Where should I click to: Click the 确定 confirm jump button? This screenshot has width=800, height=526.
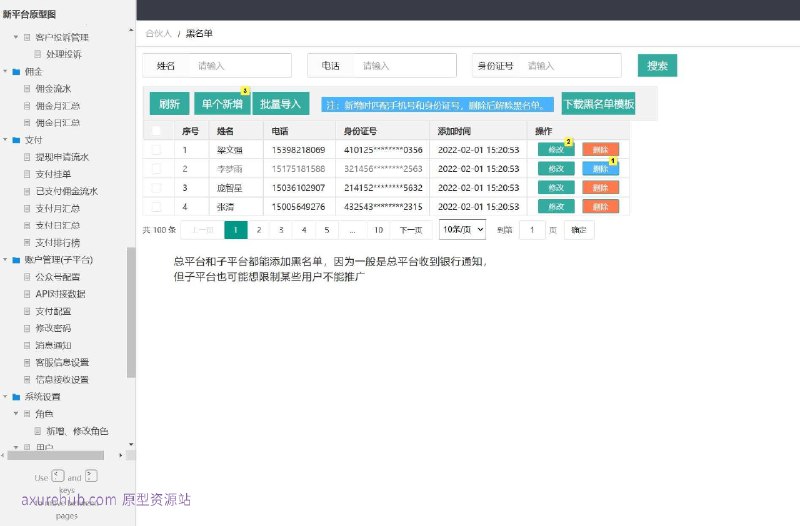(x=579, y=230)
